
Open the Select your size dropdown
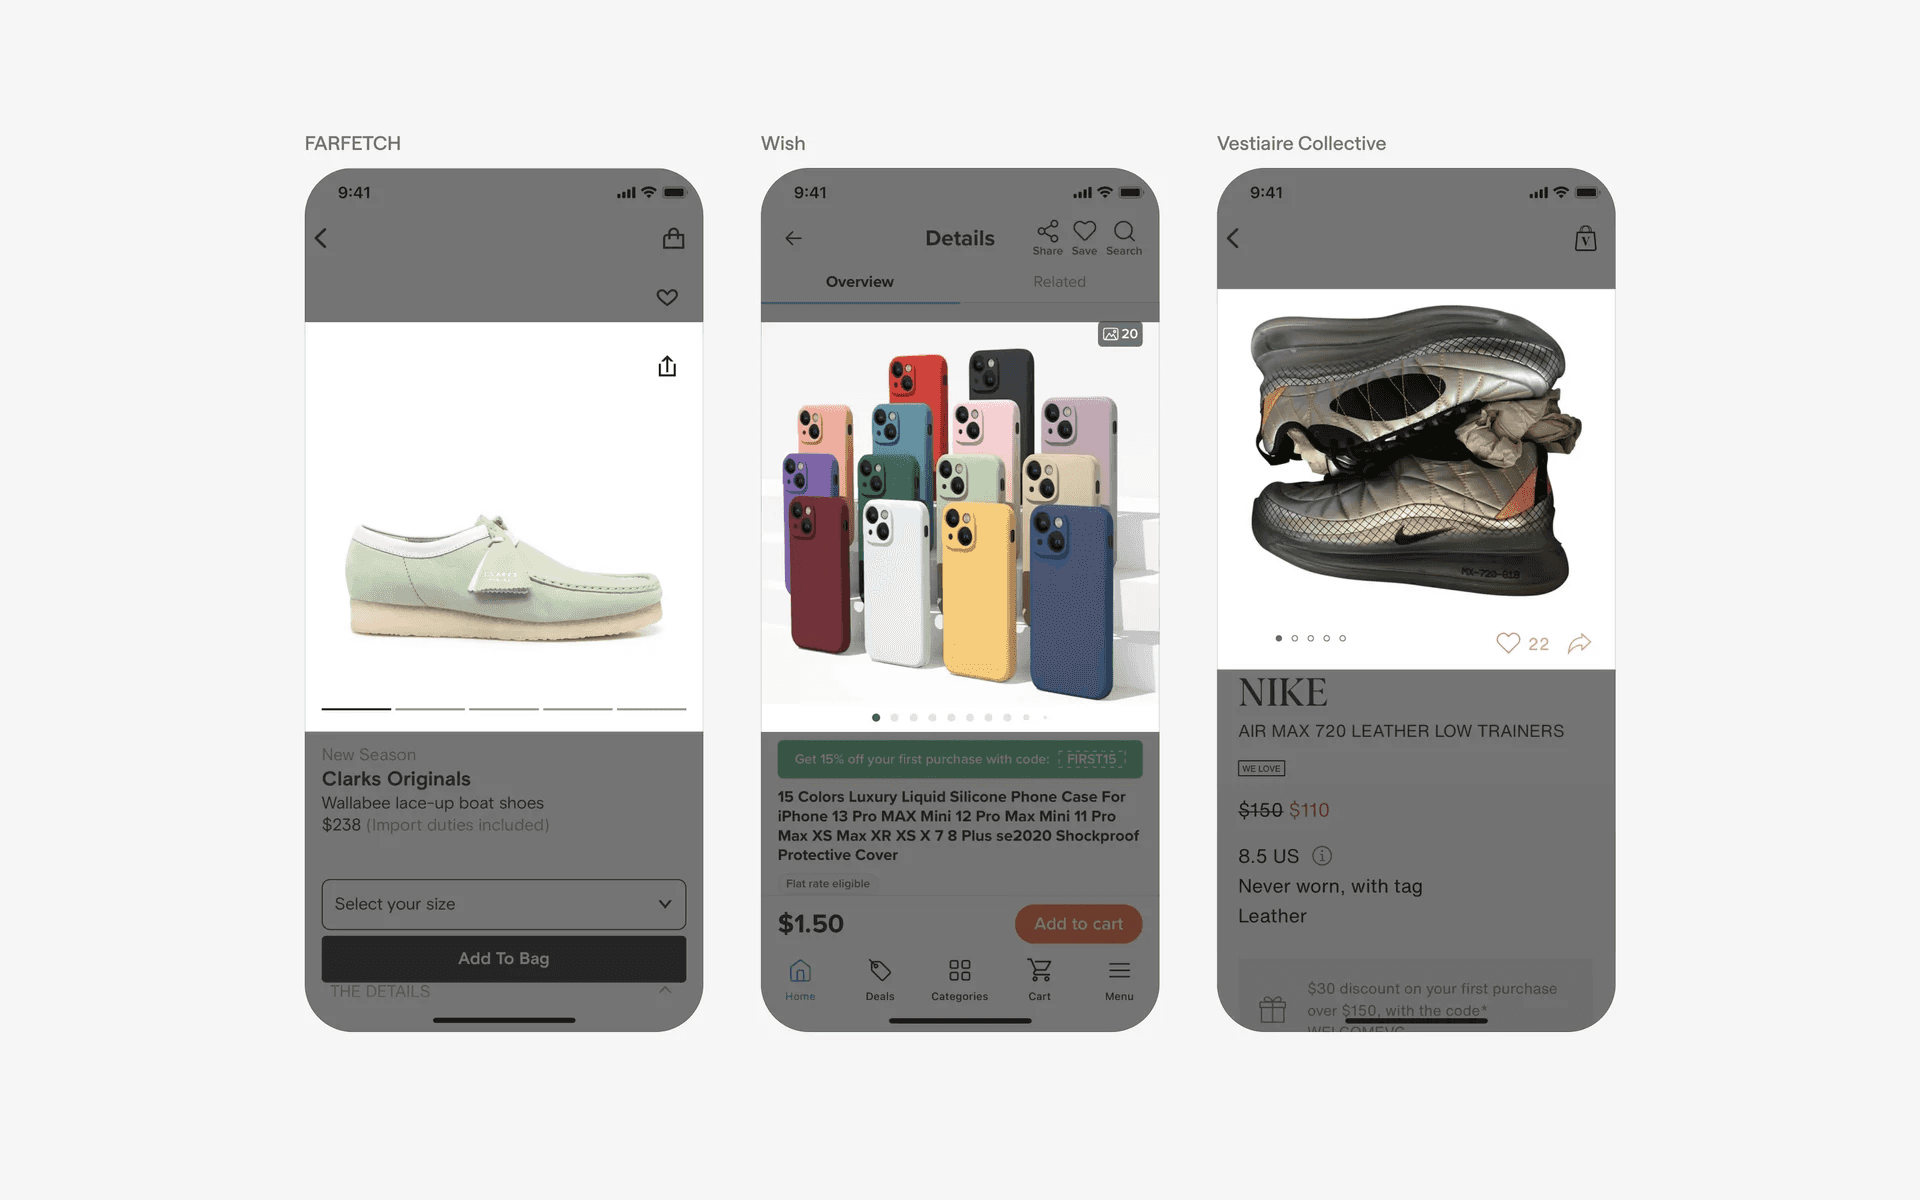[x=504, y=904]
